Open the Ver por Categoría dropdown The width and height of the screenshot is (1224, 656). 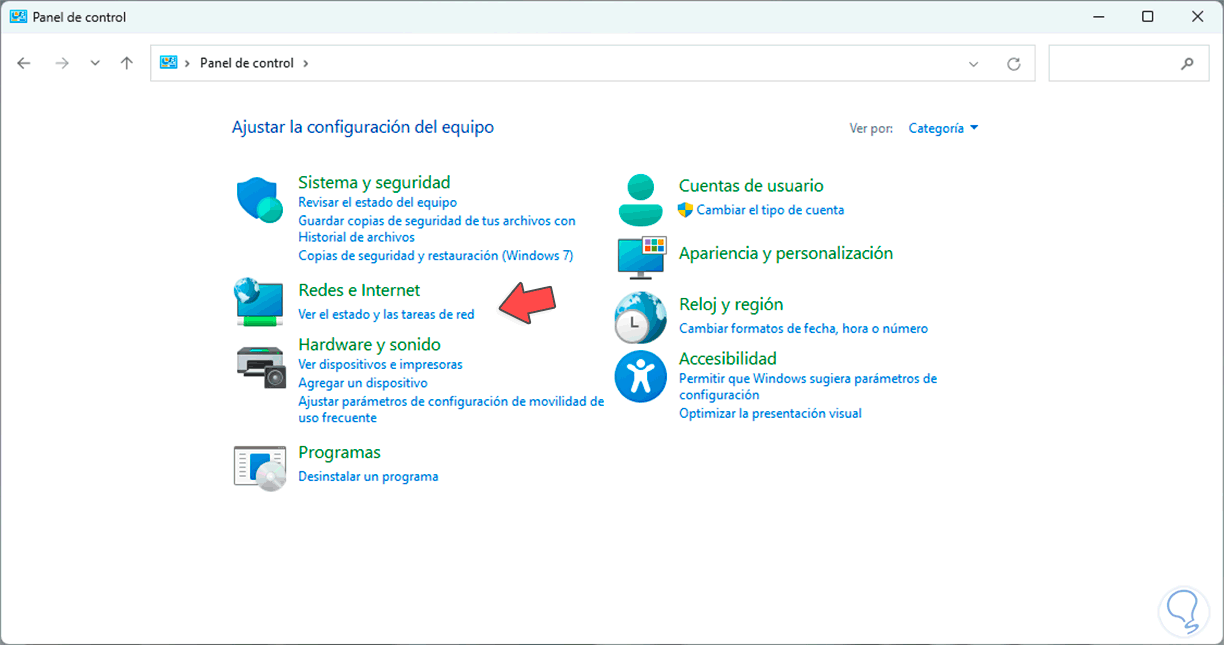pos(943,128)
